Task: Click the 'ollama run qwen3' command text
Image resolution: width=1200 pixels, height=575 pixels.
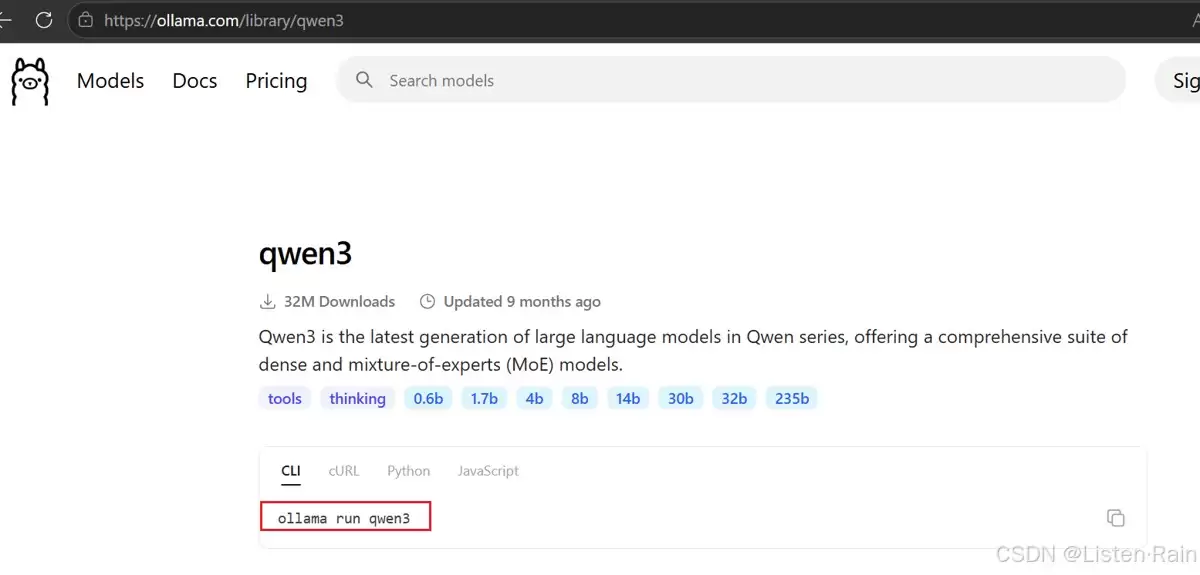Action: click(344, 518)
